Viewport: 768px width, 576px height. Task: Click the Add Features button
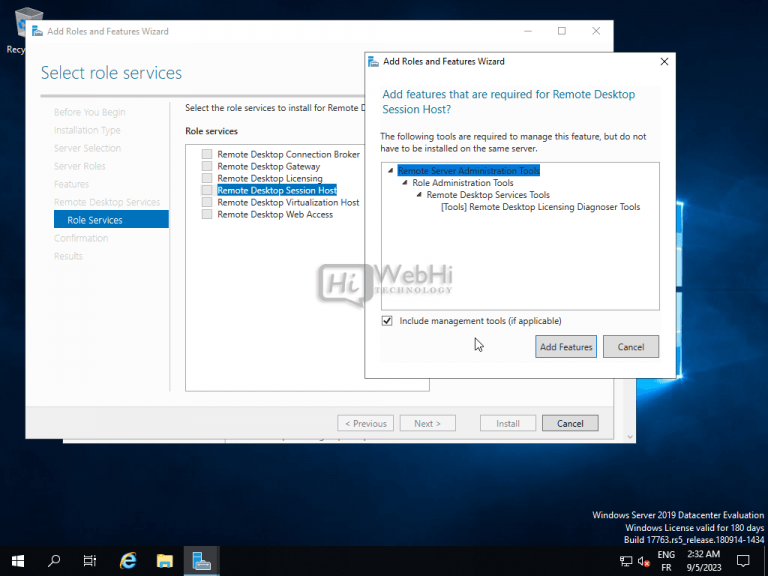point(566,347)
